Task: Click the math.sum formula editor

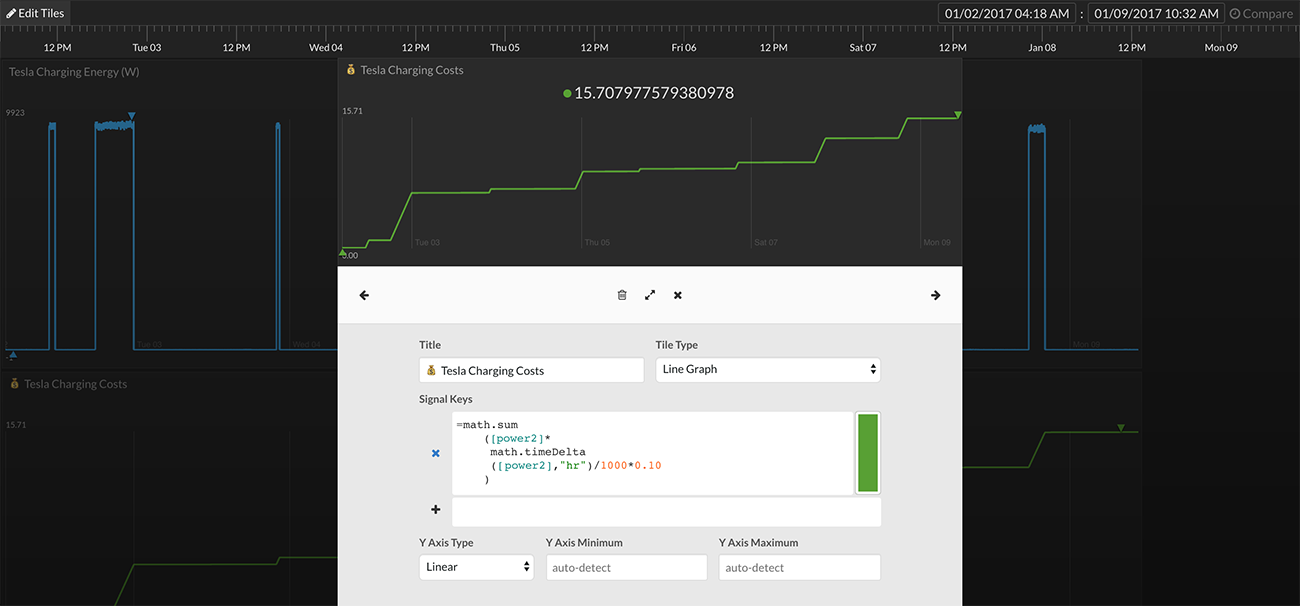Action: click(x=652, y=453)
